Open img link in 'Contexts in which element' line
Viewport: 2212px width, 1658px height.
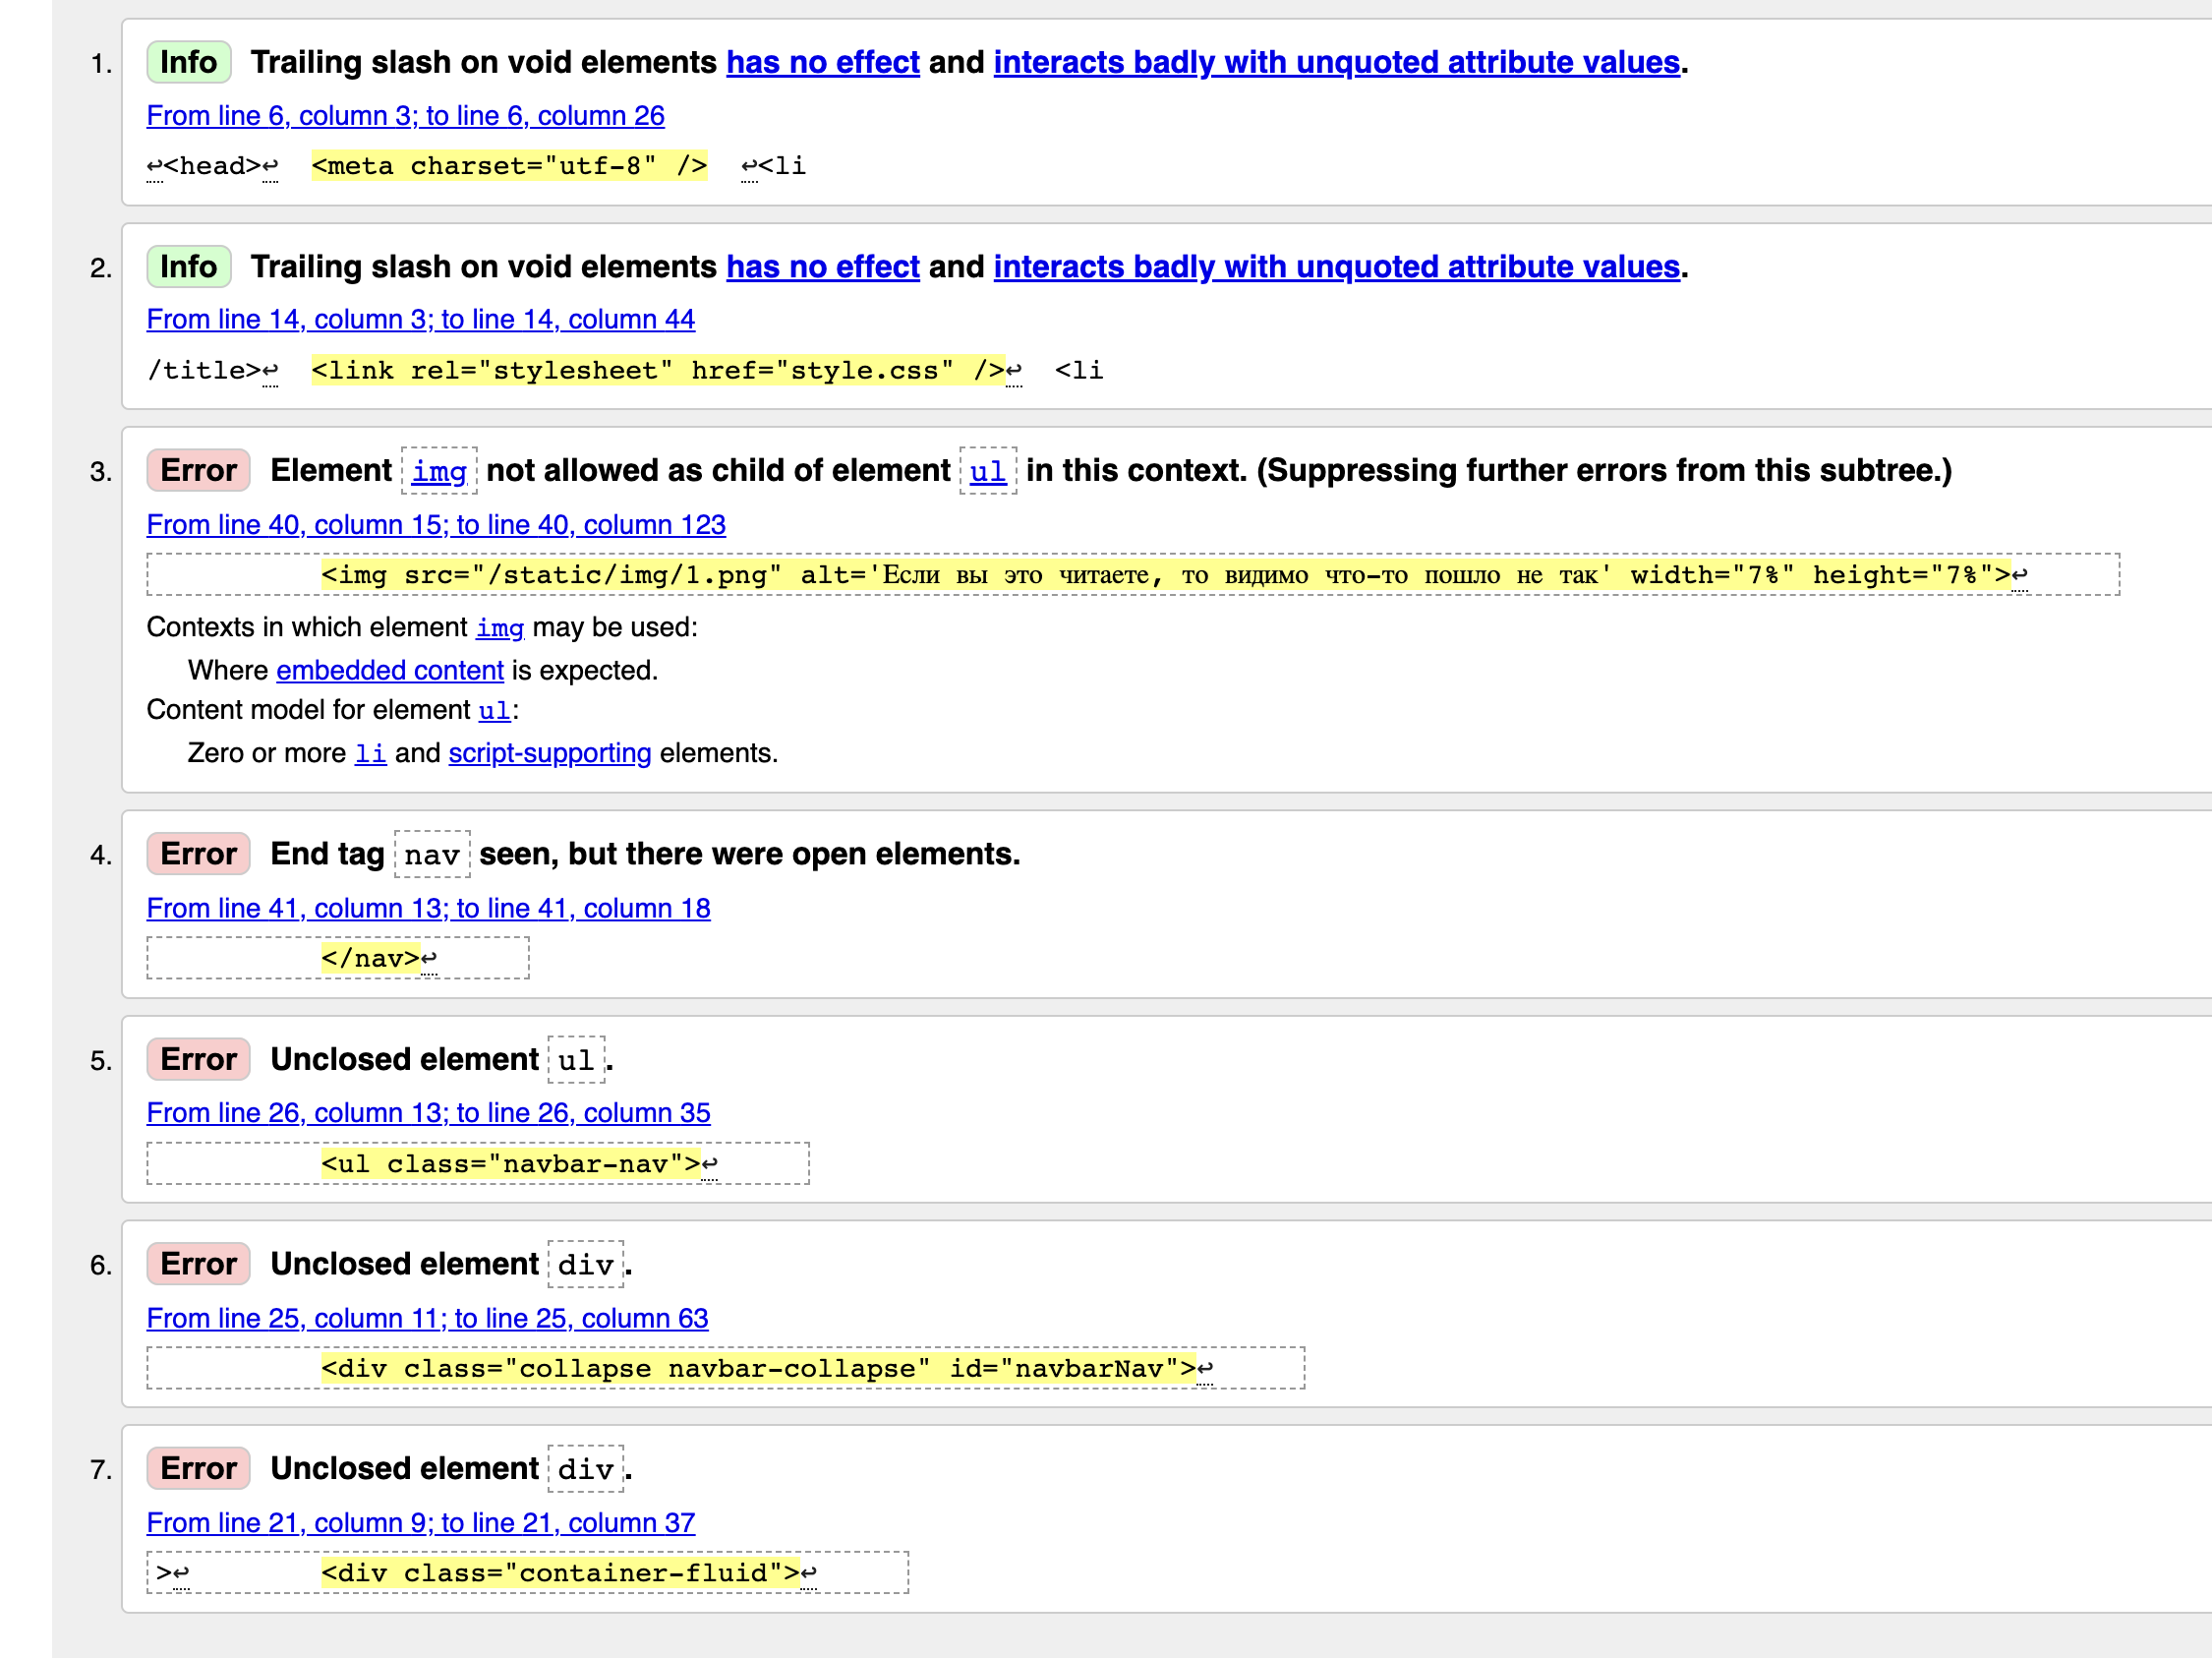pyautogui.click(x=499, y=628)
